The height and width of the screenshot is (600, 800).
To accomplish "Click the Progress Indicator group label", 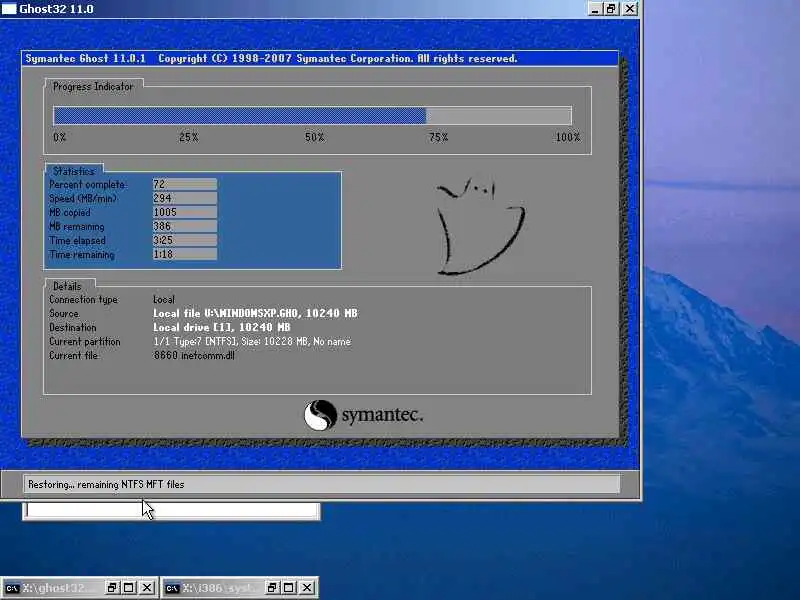I will click(x=93, y=87).
